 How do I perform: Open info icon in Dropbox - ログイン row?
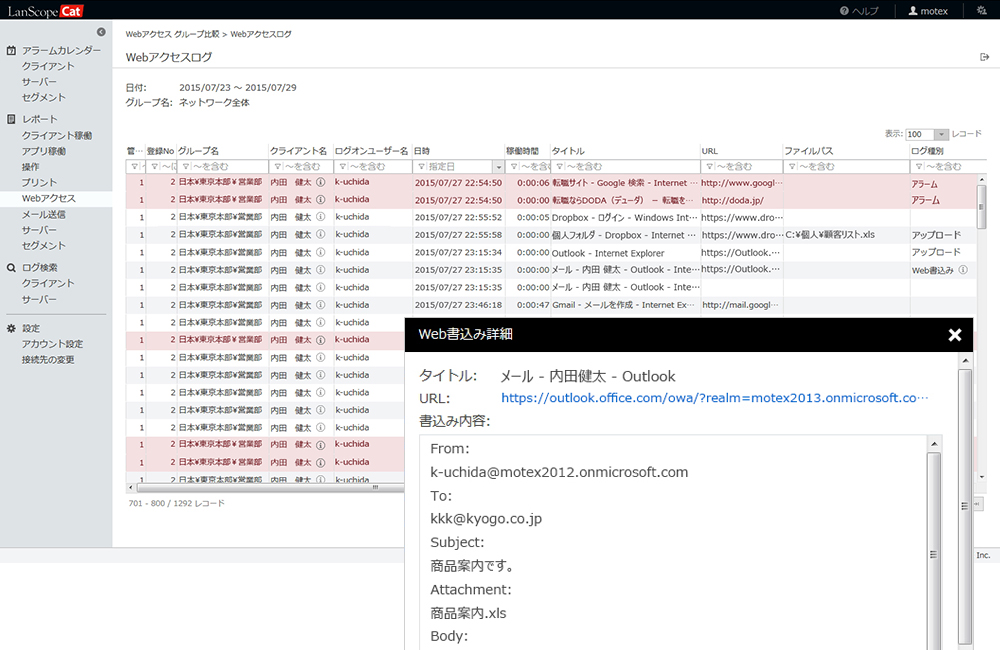click(321, 217)
